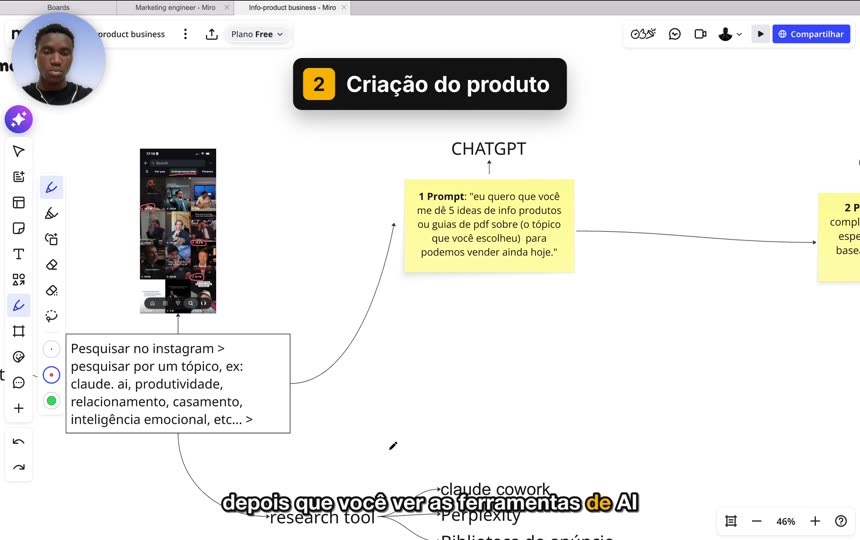Select the Comment tool
Screen dimensions: 860x540
(19, 383)
